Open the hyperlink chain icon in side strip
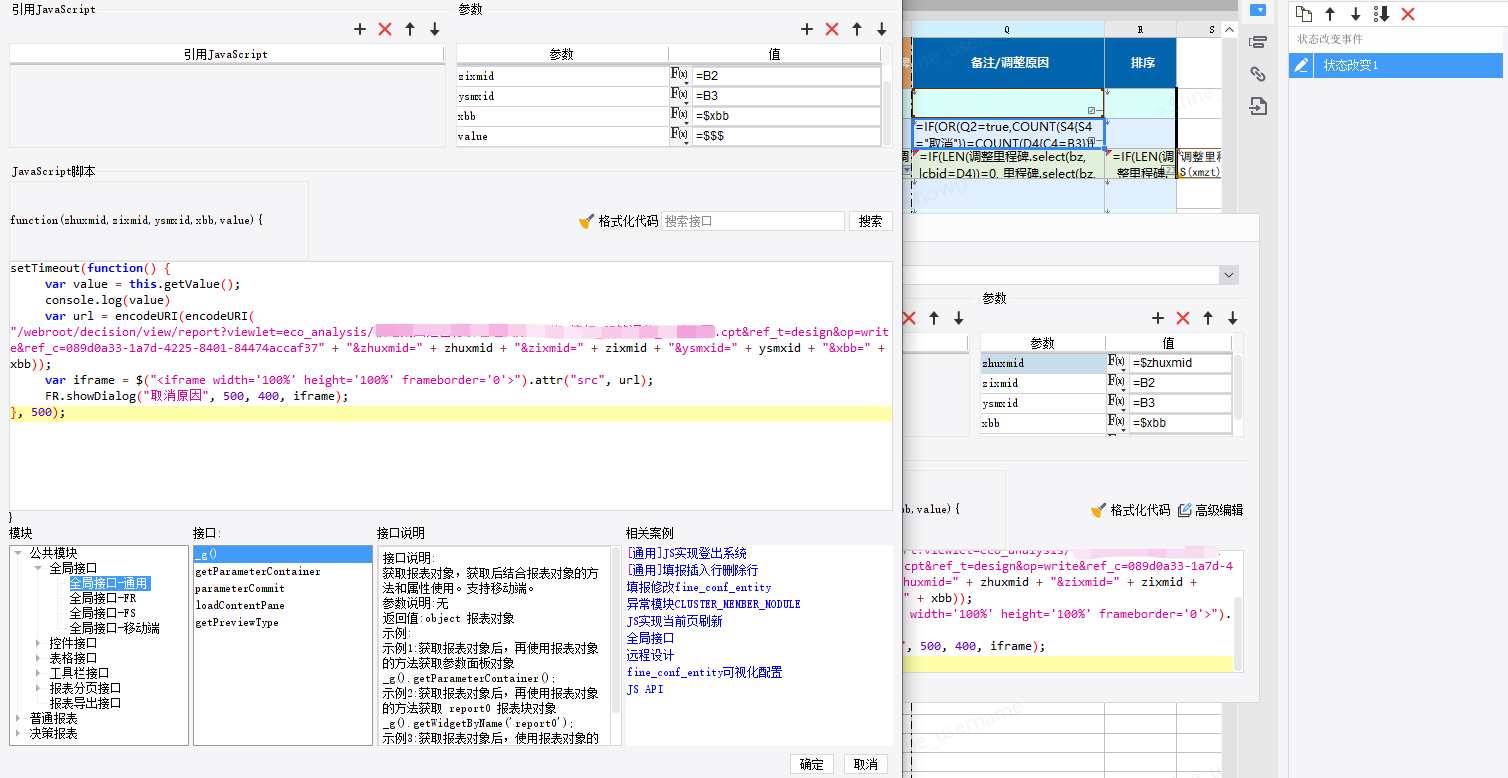This screenshot has height=778, width=1508. (1258, 74)
